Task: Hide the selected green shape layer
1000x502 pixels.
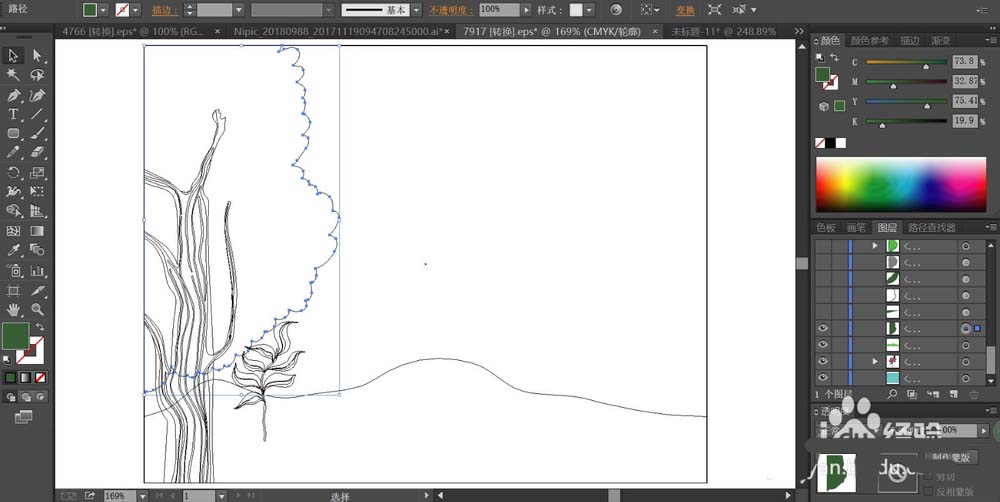Action: 823,329
